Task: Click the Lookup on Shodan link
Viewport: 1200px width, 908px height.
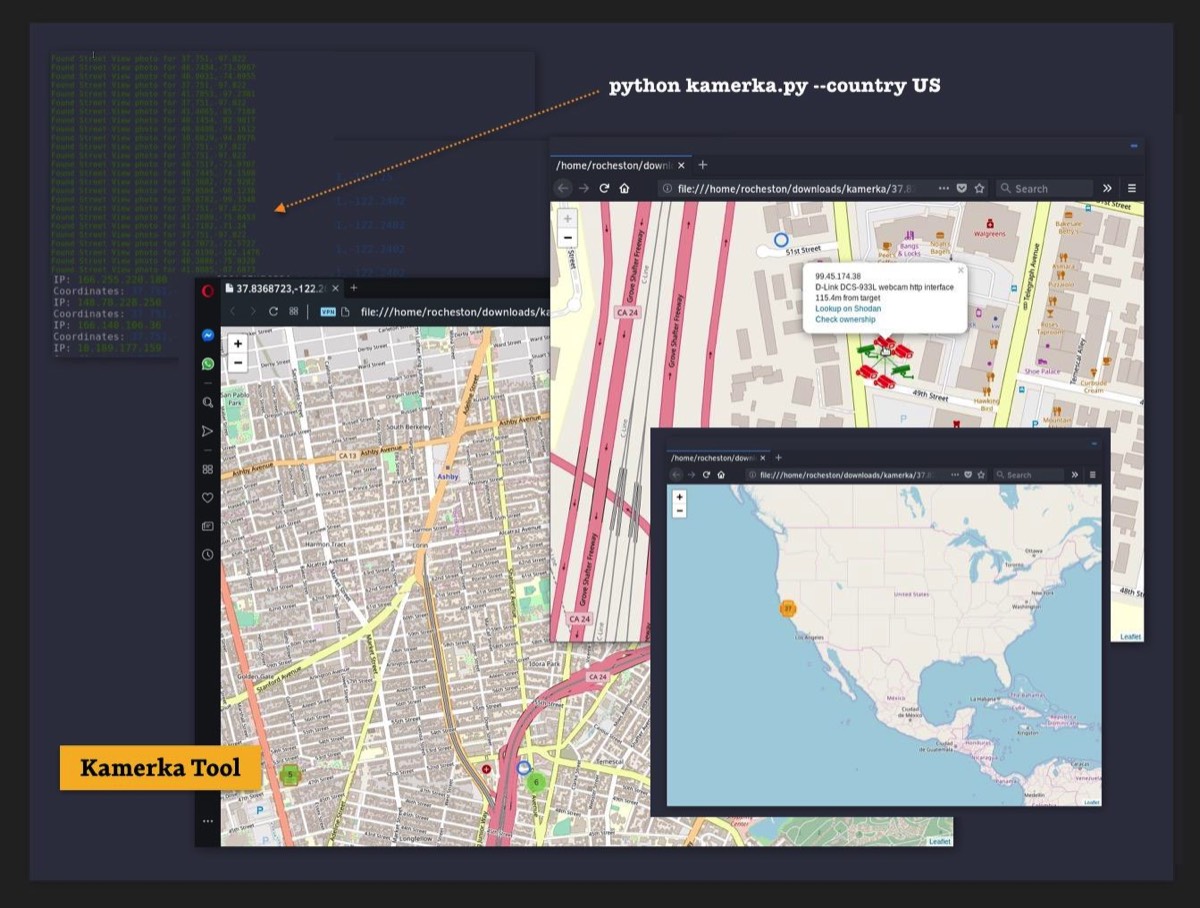Action: (847, 309)
